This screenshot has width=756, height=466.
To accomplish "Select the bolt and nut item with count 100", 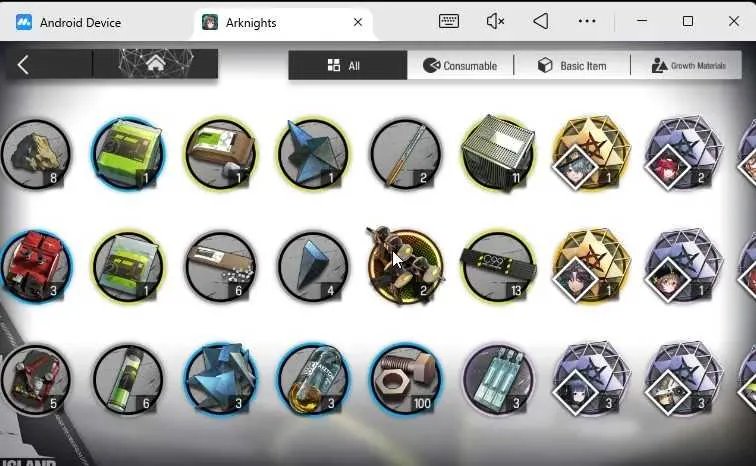I will coord(406,379).
